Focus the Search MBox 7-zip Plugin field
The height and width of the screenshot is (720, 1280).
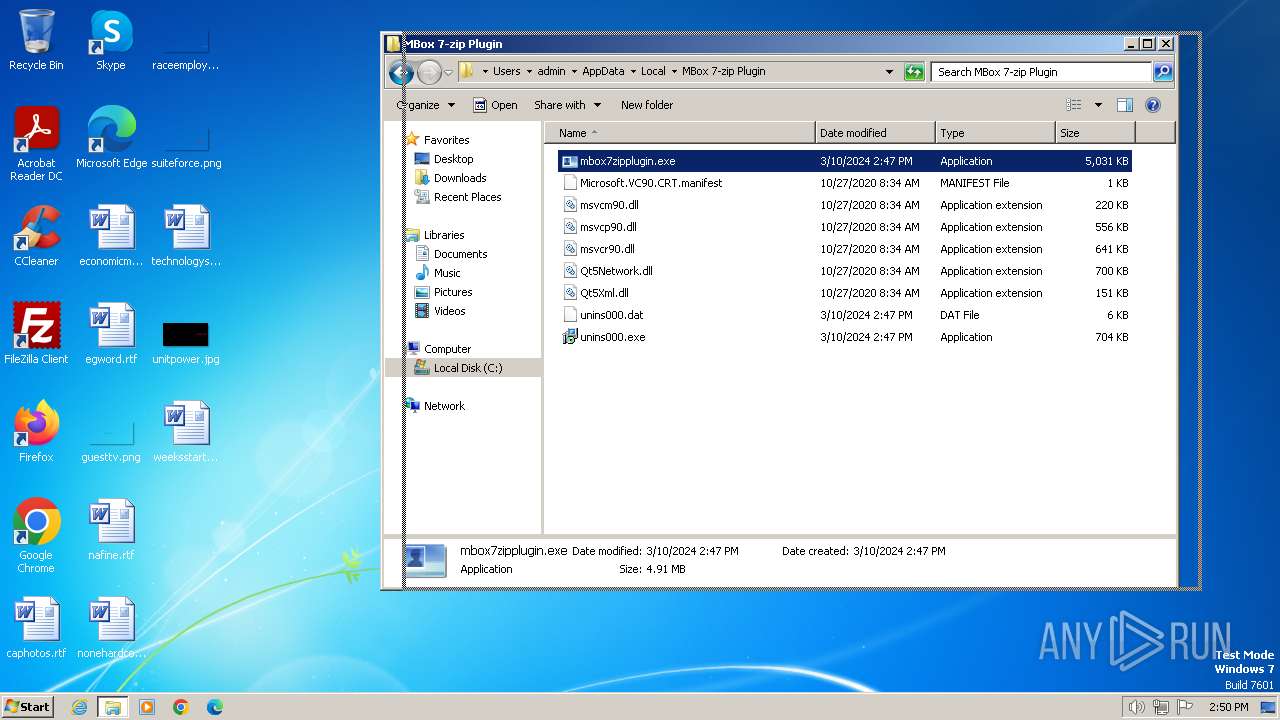coord(1042,72)
